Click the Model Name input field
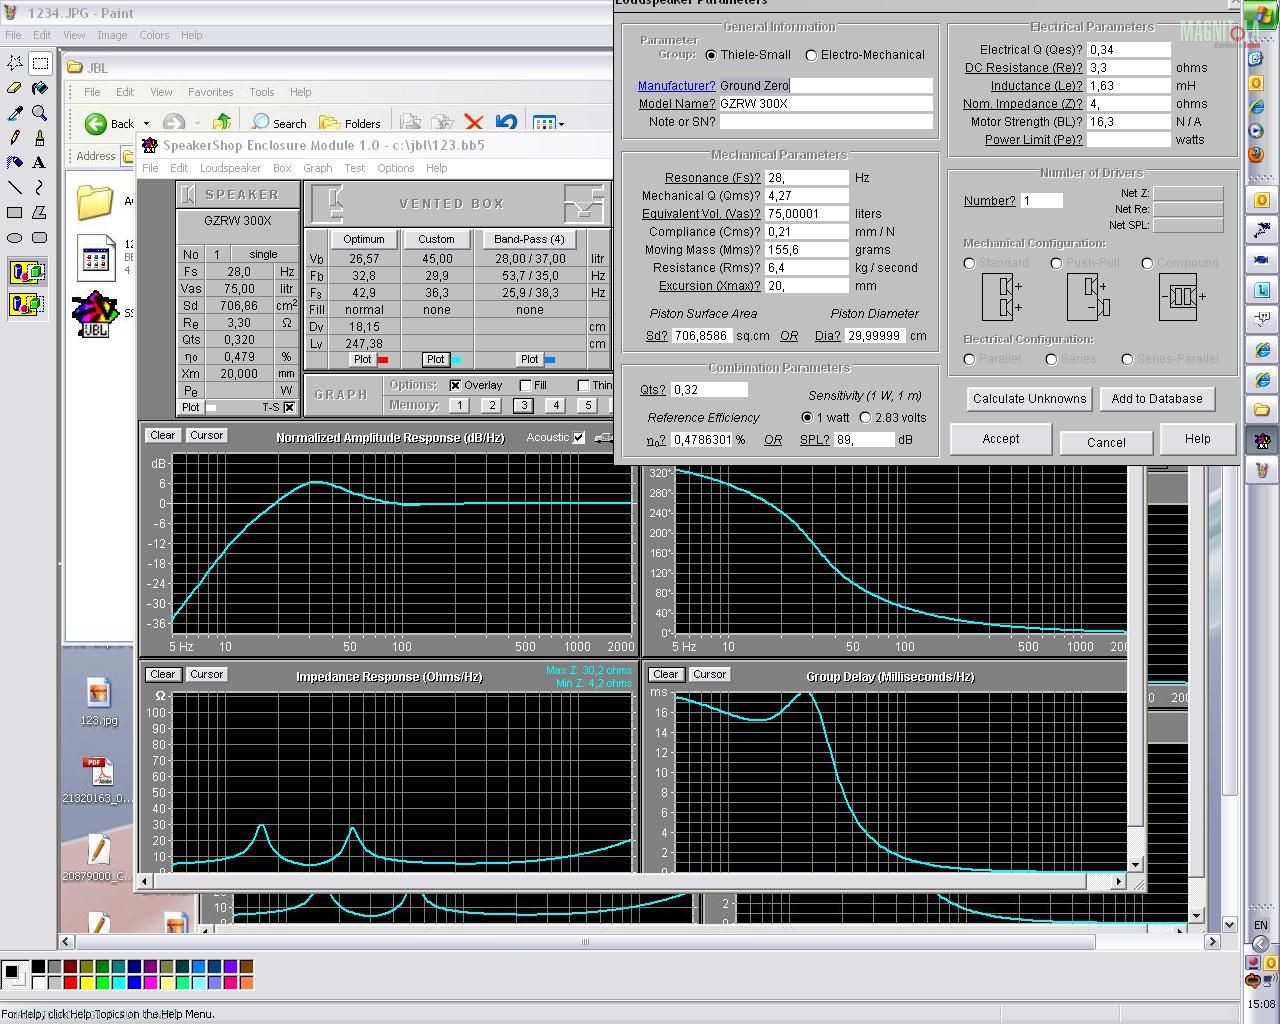This screenshot has height=1024, width=1280. (x=826, y=103)
